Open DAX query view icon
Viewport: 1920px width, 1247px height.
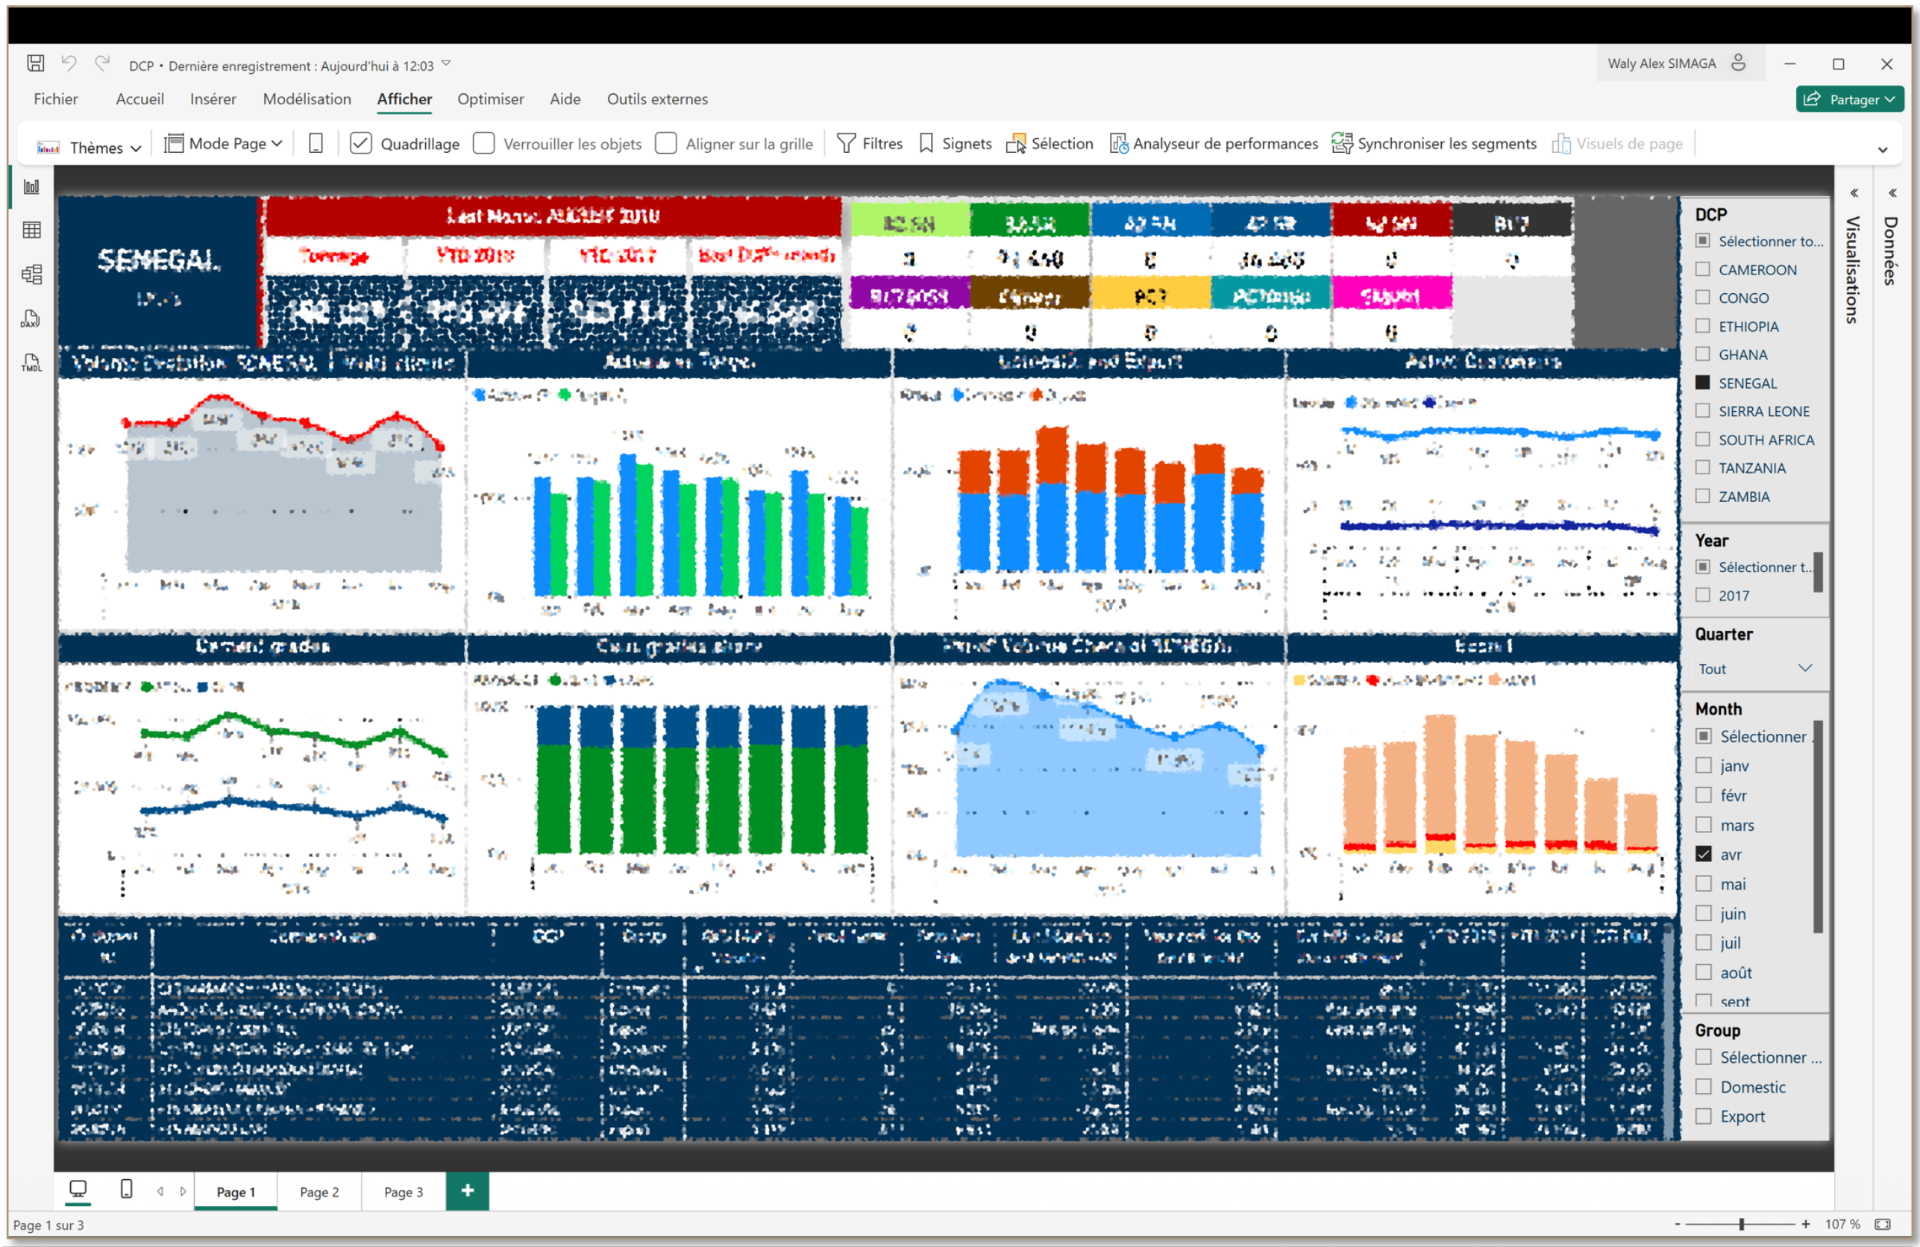[x=32, y=319]
